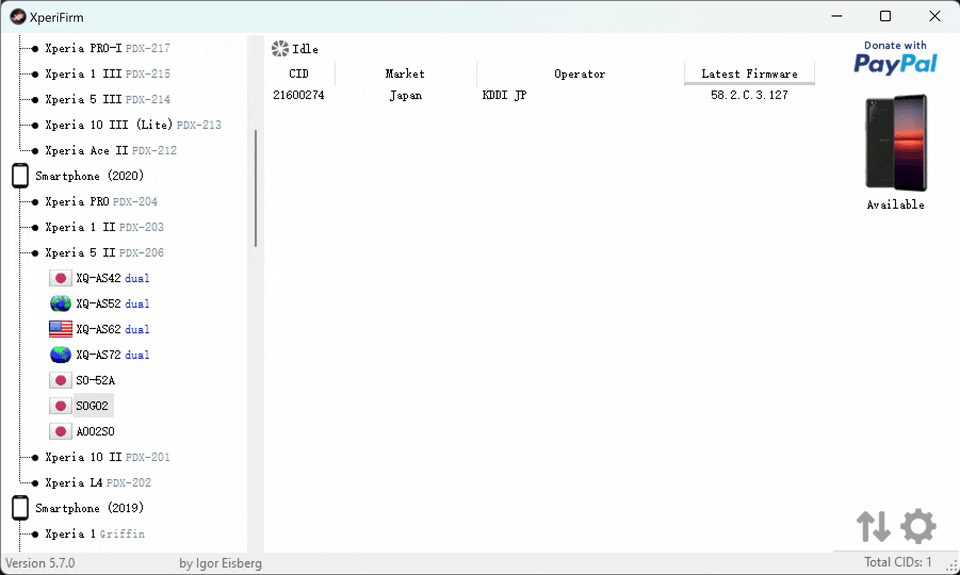Viewport: 960px width, 575px height.
Task: Select Xperia Ace II PDX-212
Action: tap(111, 151)
